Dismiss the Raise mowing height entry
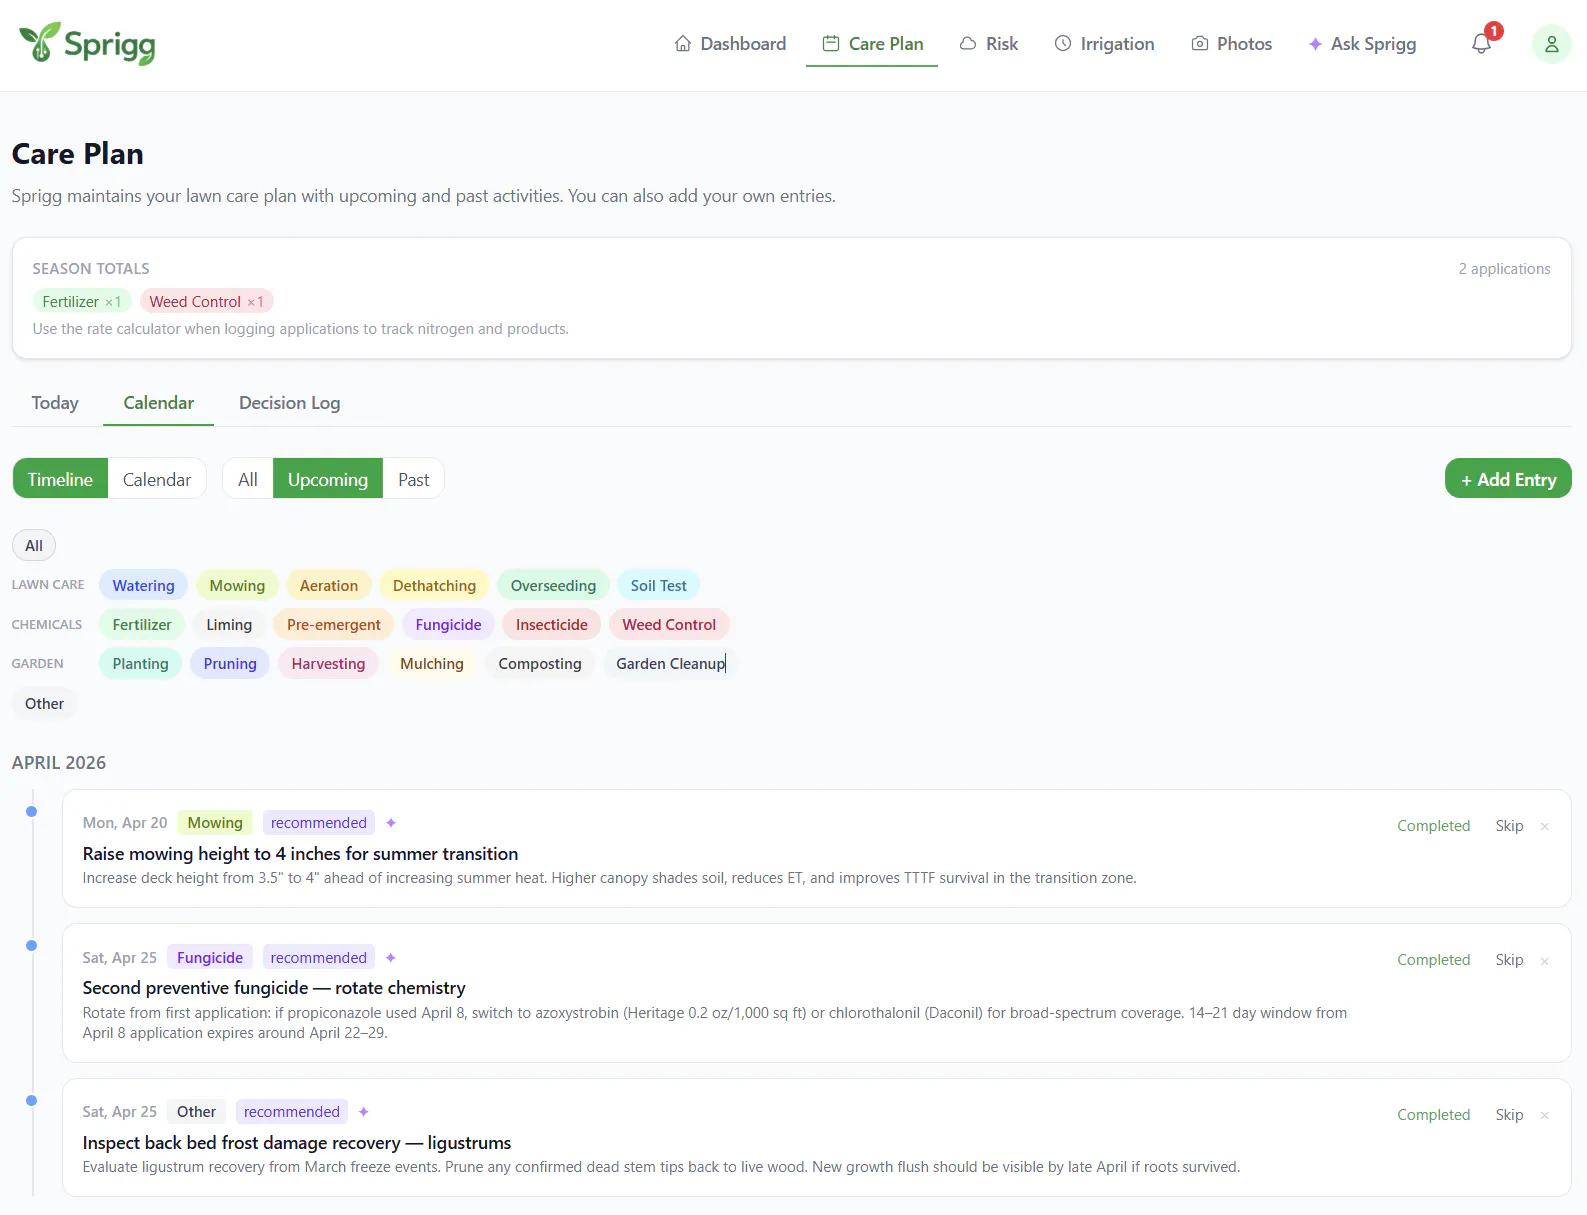The image size is (1587, 1215). [1545, 826]
